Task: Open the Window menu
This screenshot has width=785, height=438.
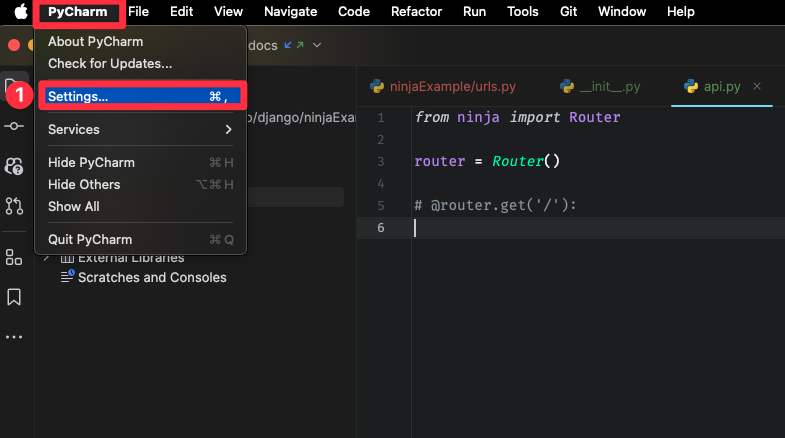Action: (622, 12)
